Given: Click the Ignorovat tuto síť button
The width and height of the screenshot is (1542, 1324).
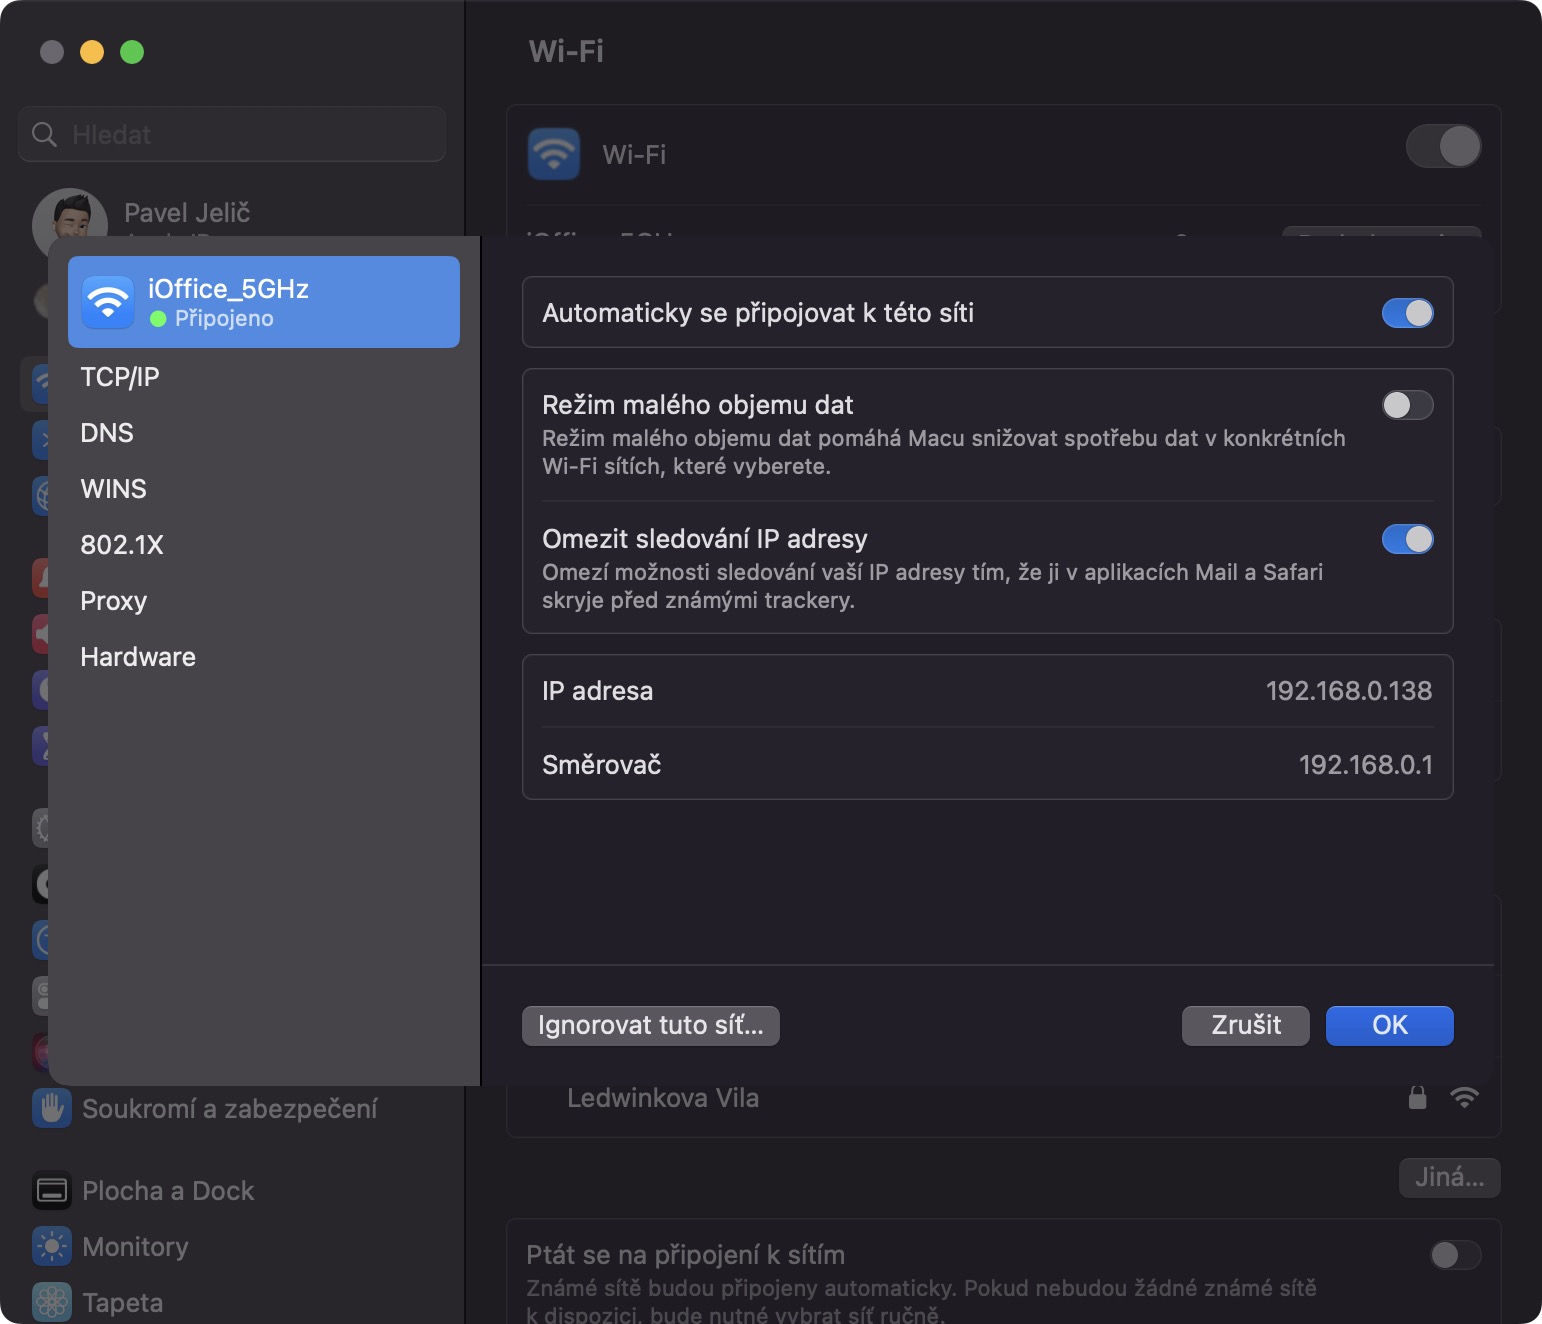Looking at the screenshot, I should coord(650,1026).
